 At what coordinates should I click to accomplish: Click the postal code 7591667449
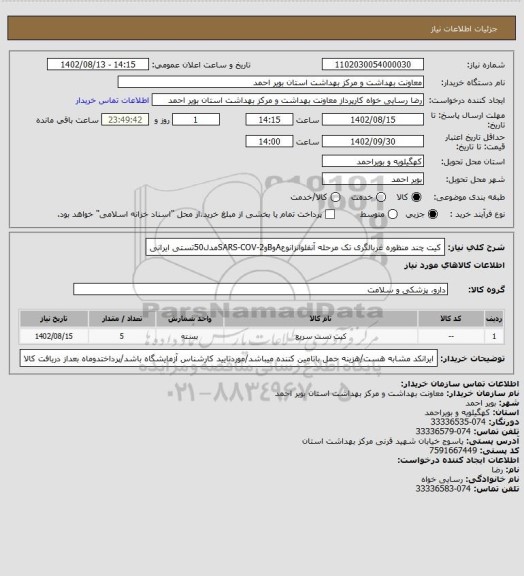click(453, 450)
